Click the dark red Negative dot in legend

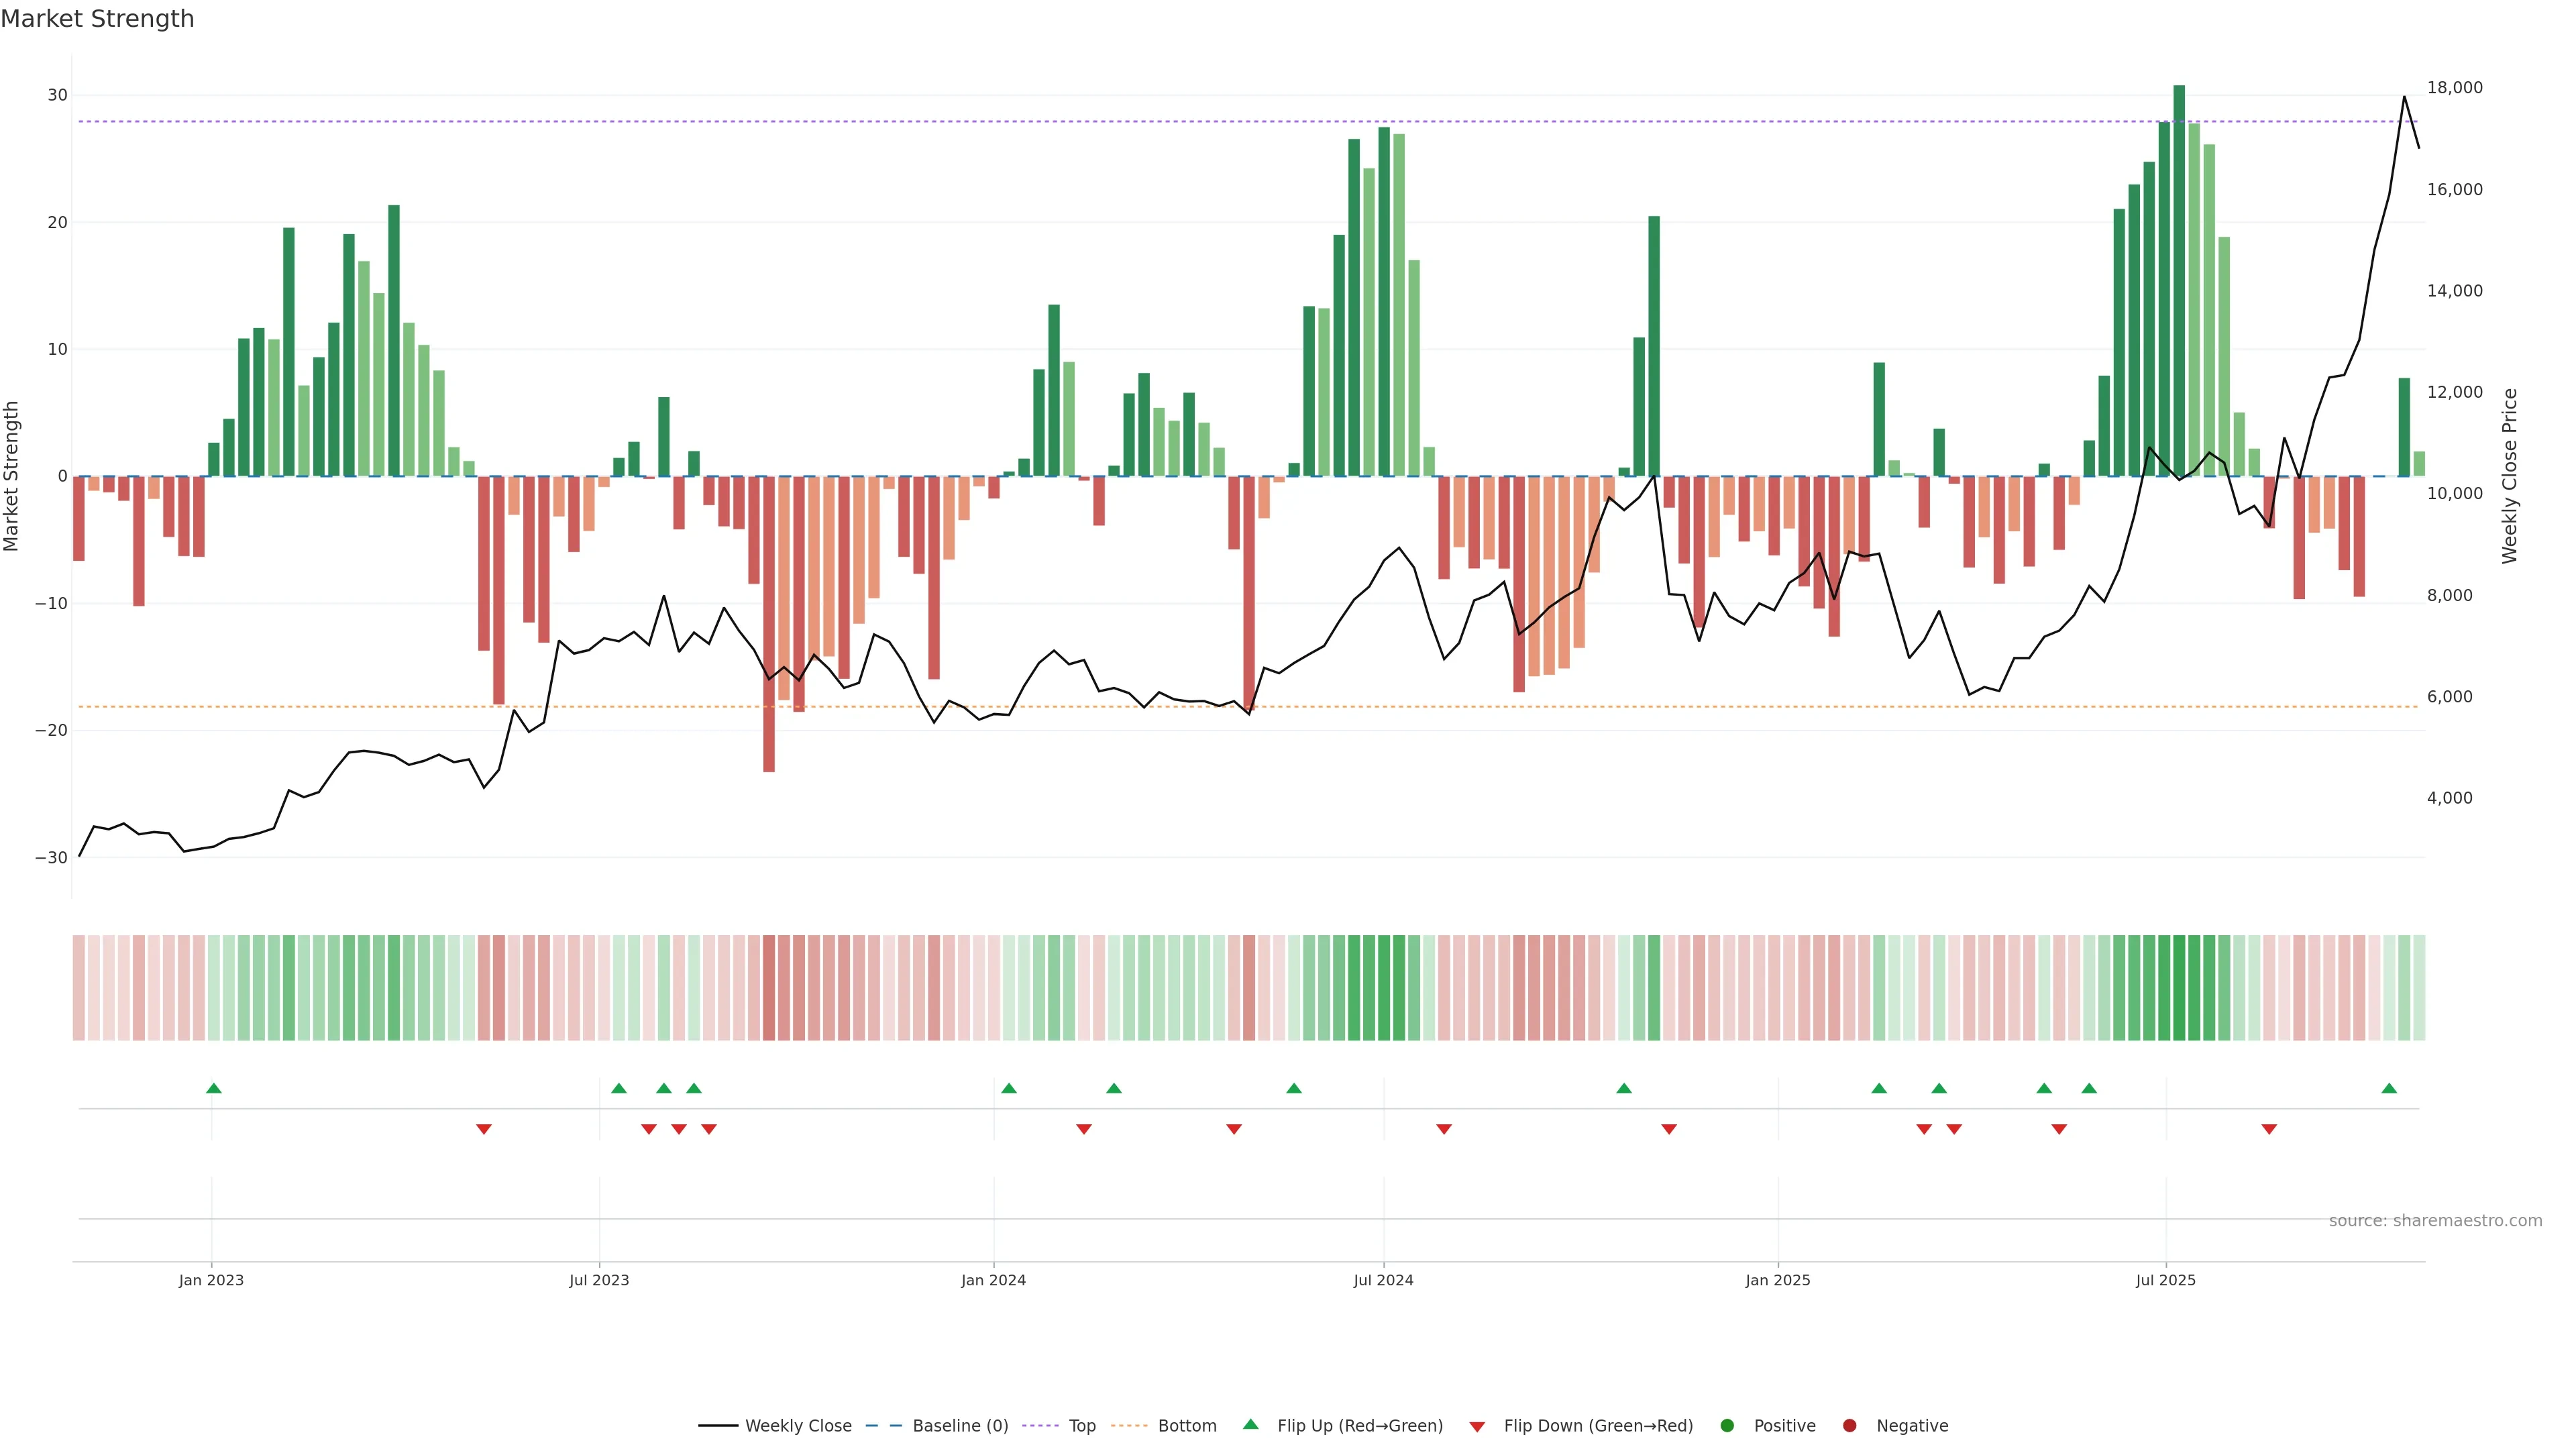(1849, 1426)
